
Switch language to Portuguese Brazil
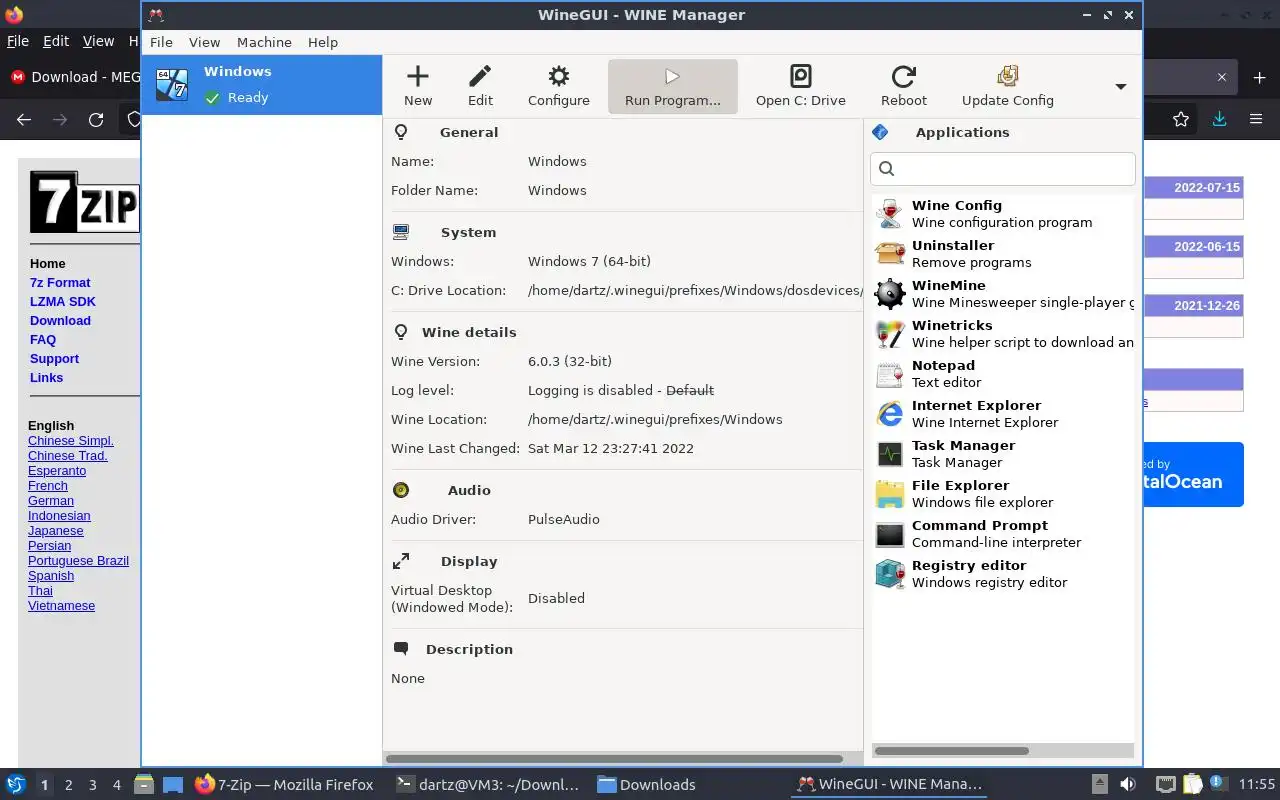tap(78, 560)
